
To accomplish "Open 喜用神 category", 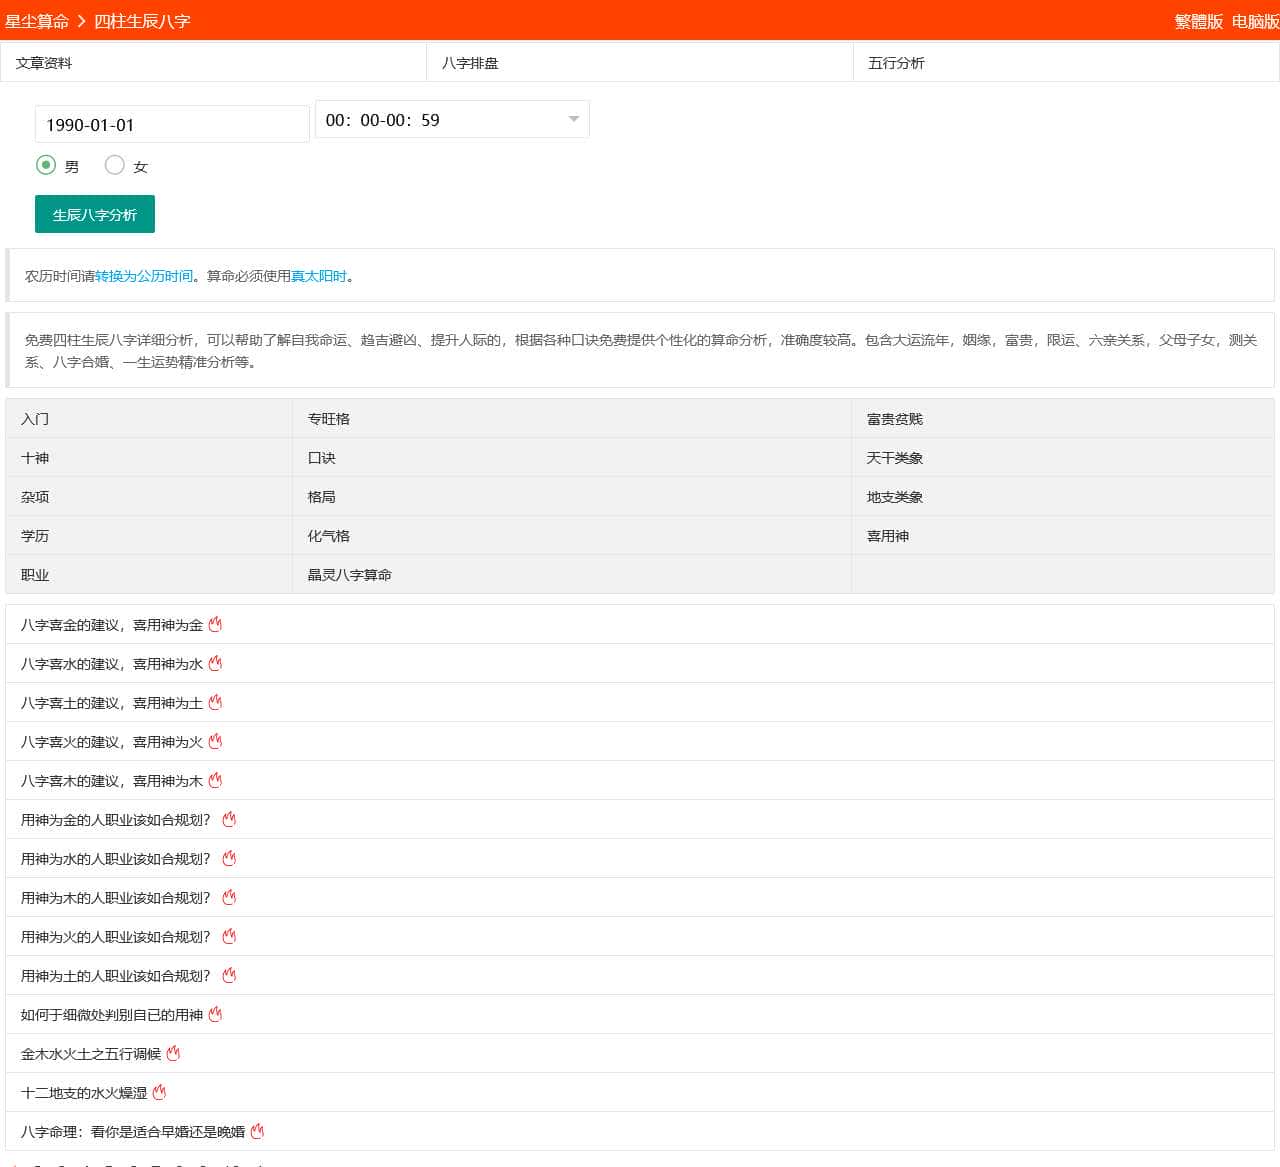I will pyautogui.click(x=888, y=536).
